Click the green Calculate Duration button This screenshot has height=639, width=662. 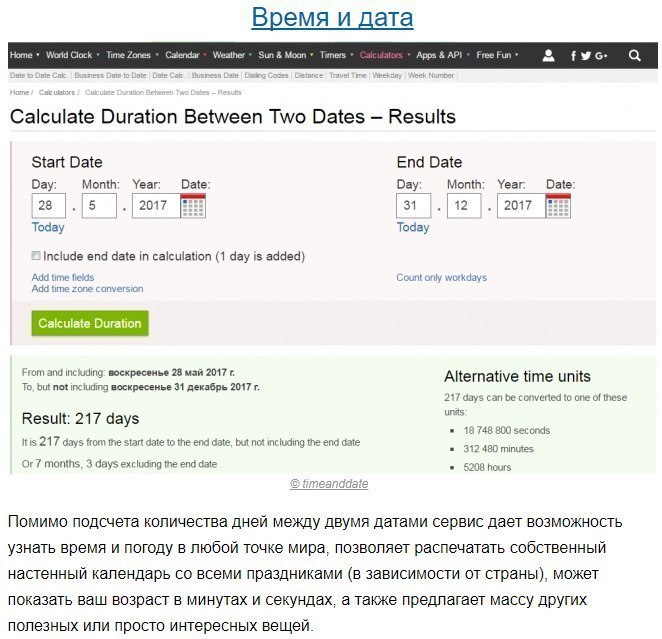click(x=90, y=323)
